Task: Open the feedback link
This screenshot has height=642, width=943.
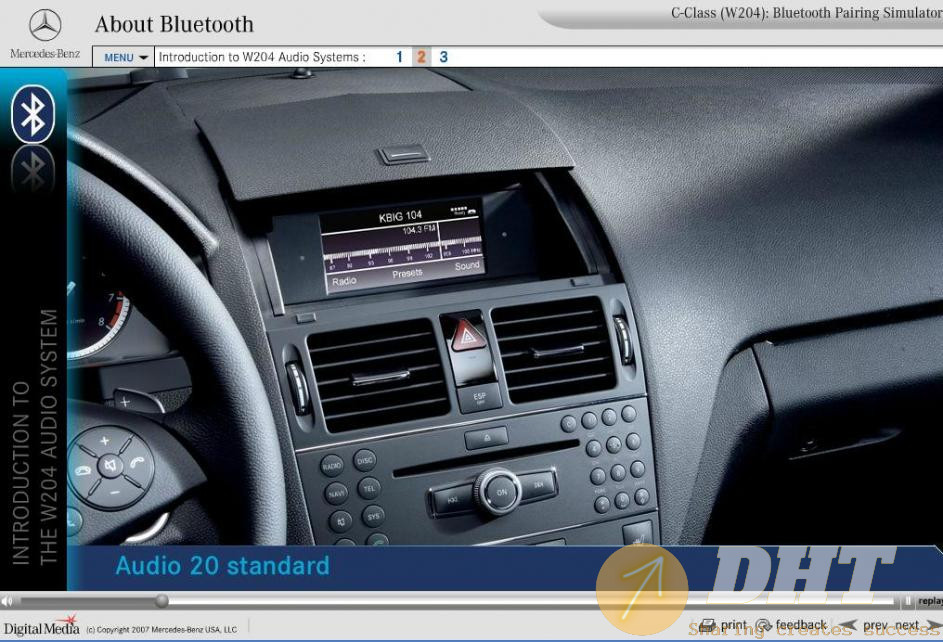Action: [801, 625]
